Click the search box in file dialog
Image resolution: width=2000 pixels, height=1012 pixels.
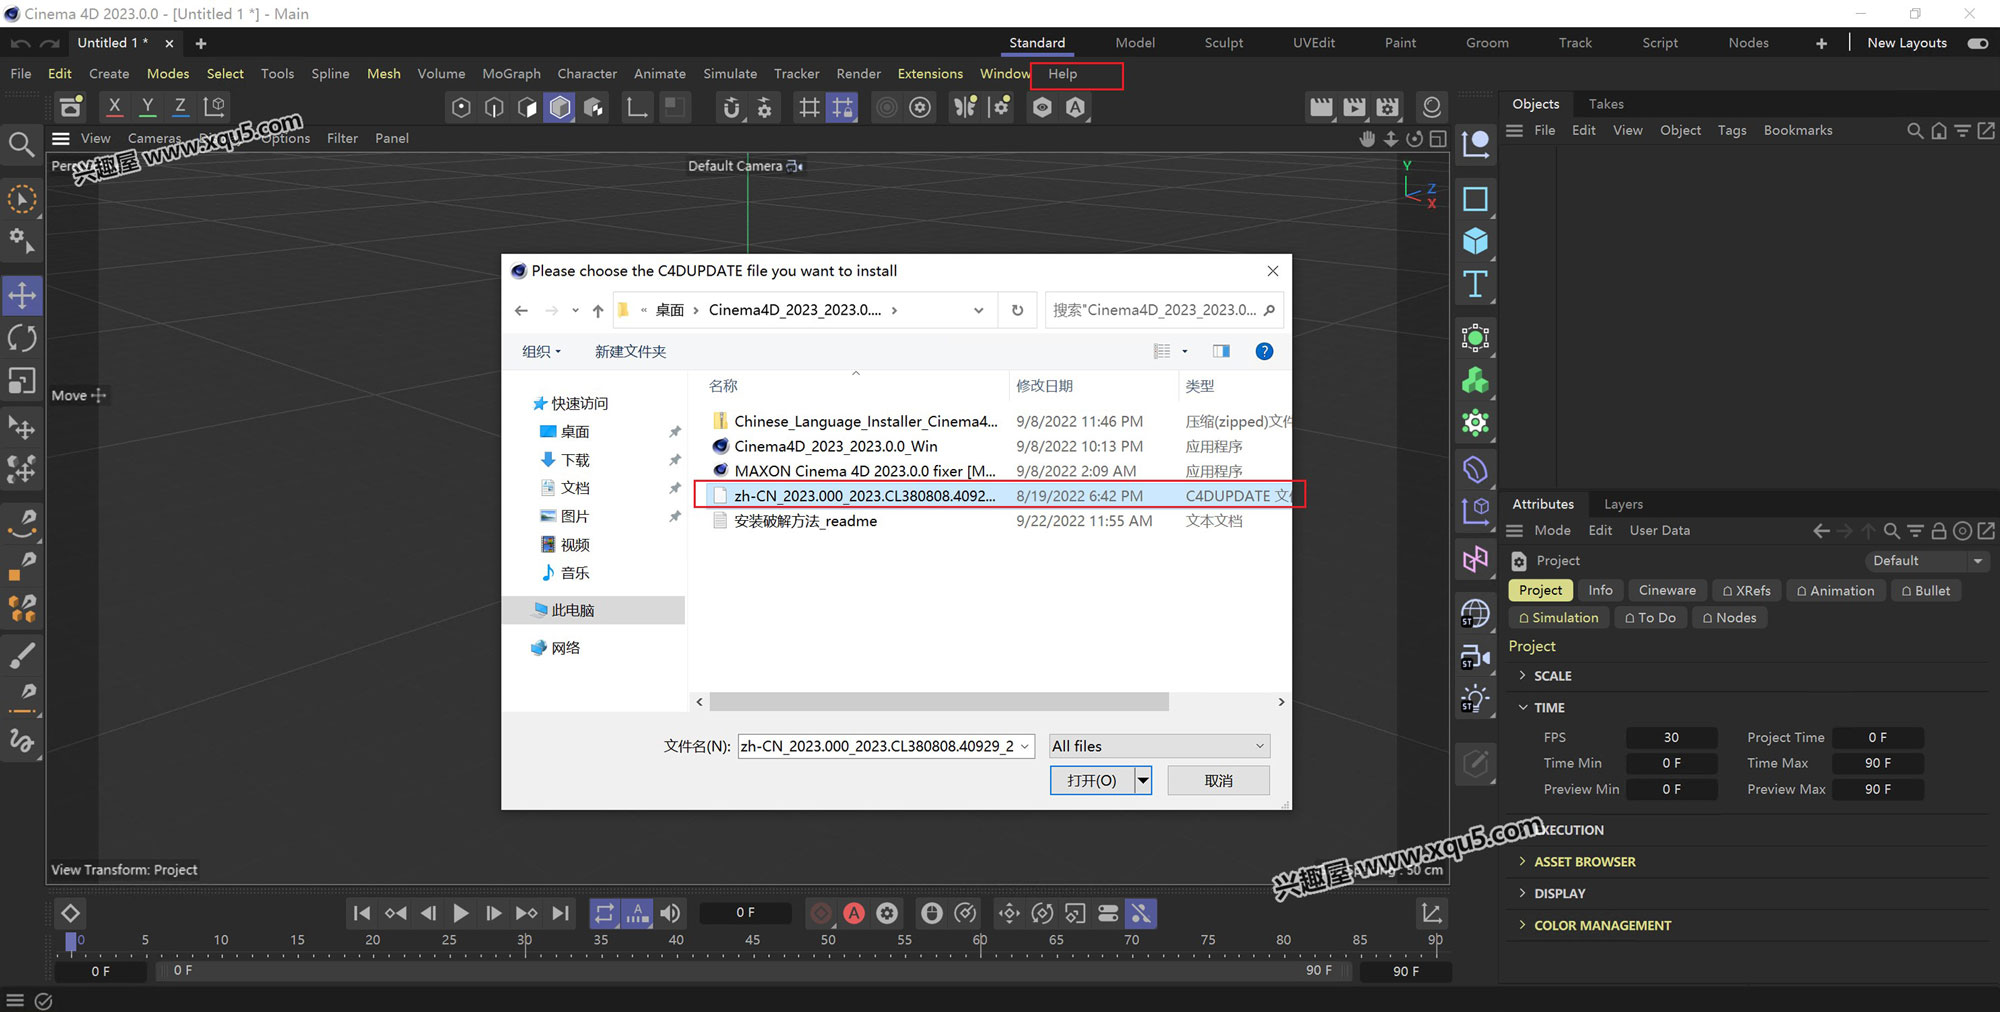[1163, 310]
